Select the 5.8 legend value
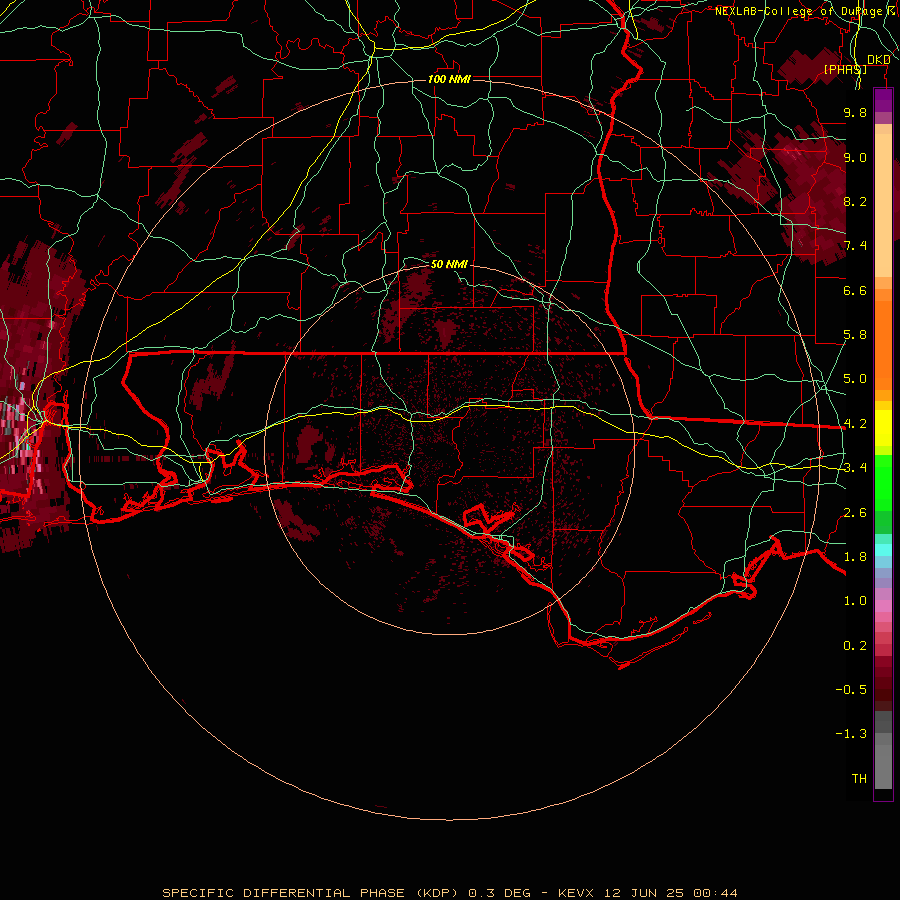 point(855,335)
